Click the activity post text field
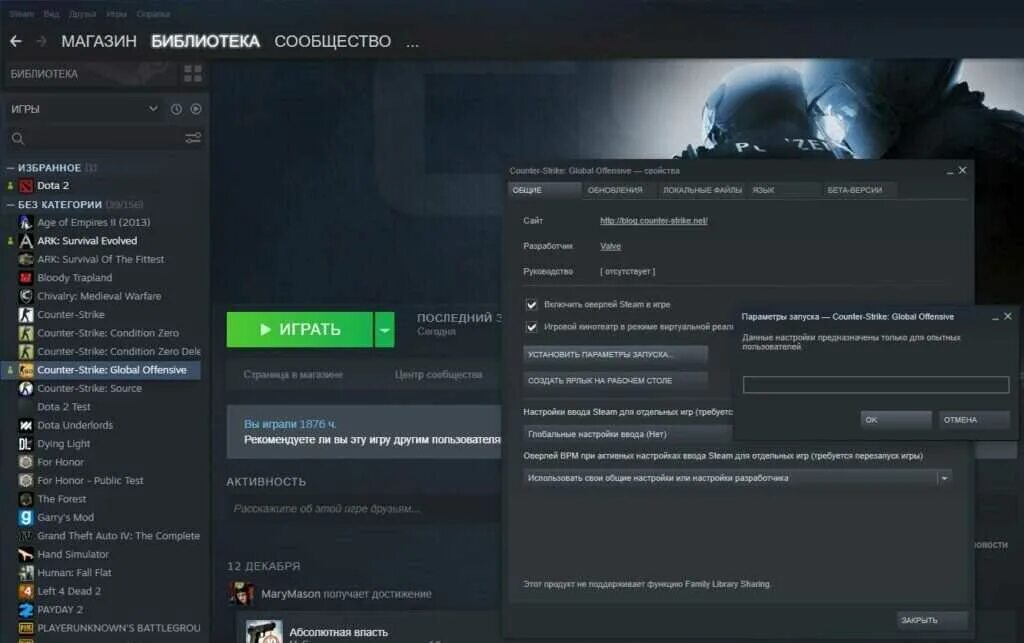 click(x=366, y=509)
